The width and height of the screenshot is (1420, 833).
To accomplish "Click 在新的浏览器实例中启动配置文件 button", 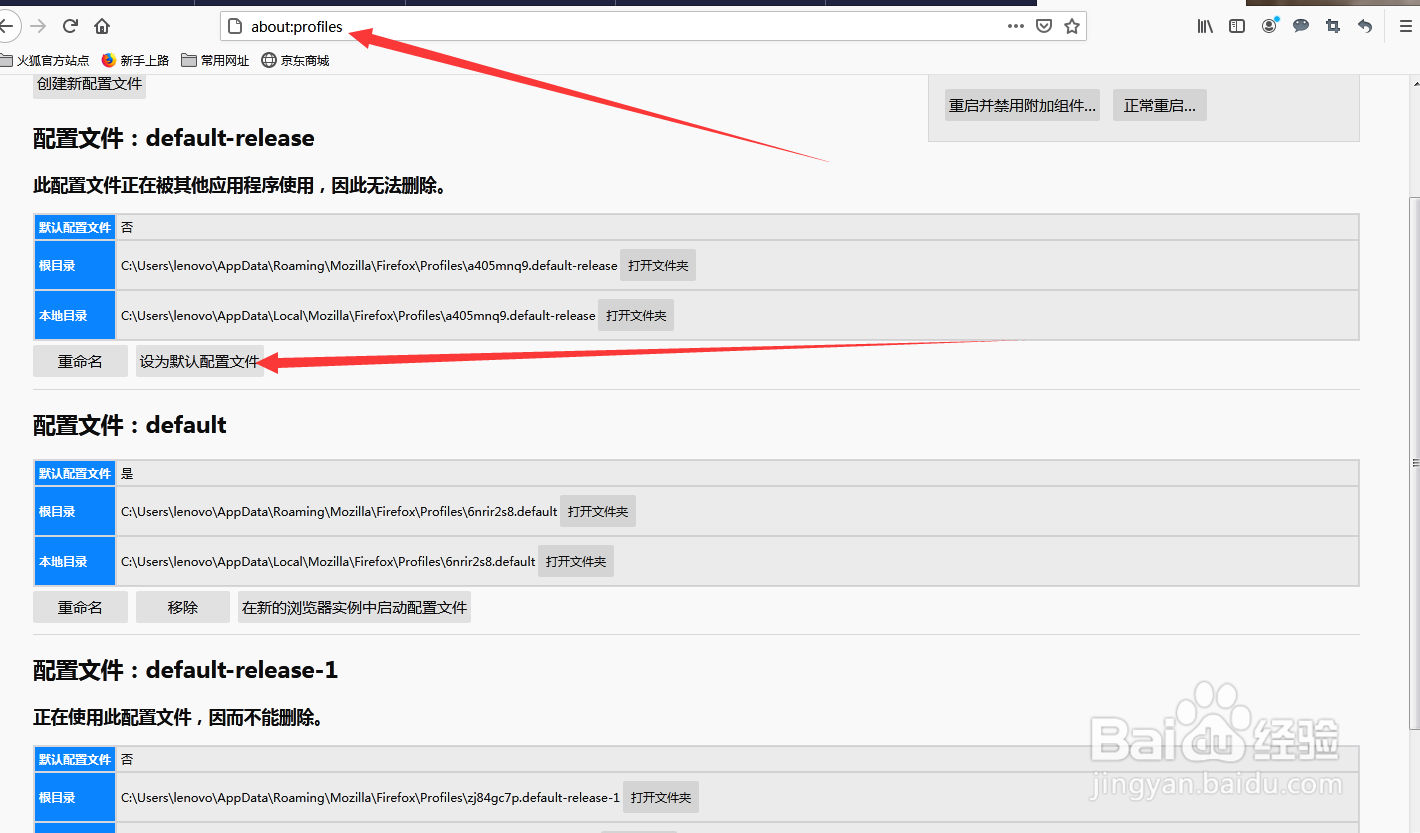I will tap(354, 607).
